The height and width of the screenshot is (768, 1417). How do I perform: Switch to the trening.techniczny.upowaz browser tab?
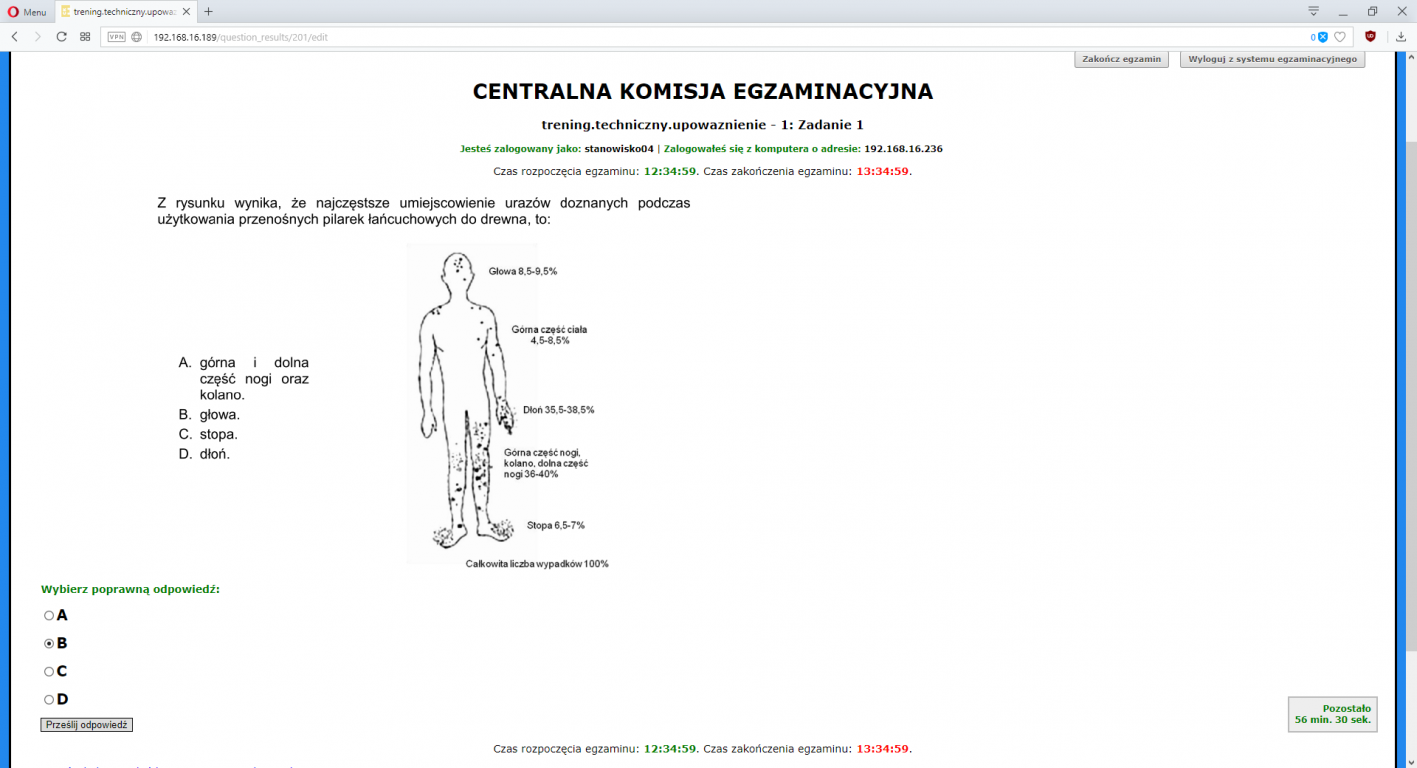coord(125,12)
